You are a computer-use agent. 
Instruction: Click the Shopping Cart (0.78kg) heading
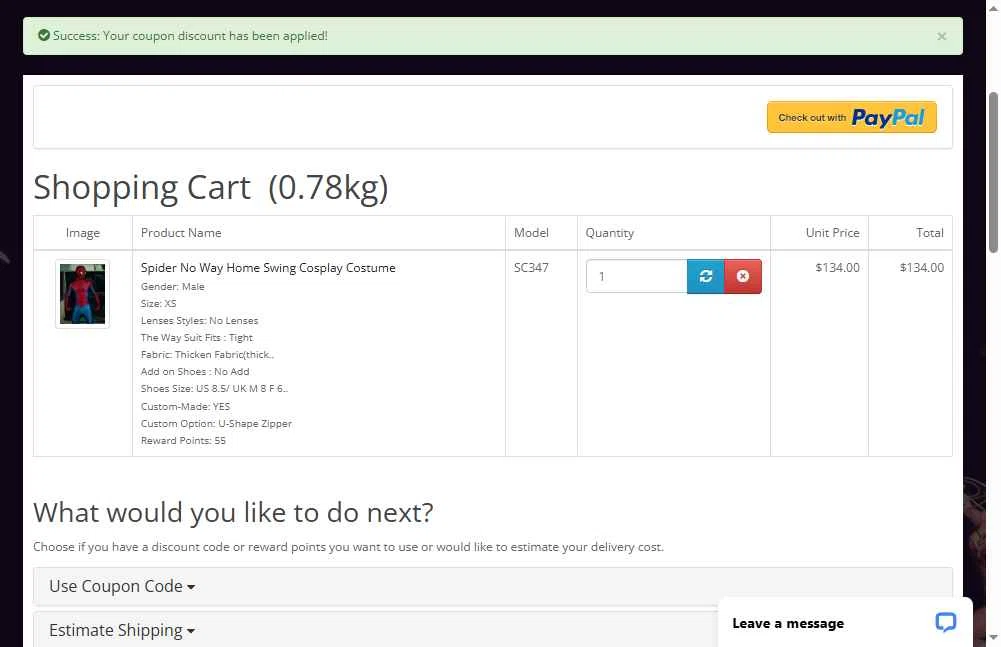pos(211,188)
